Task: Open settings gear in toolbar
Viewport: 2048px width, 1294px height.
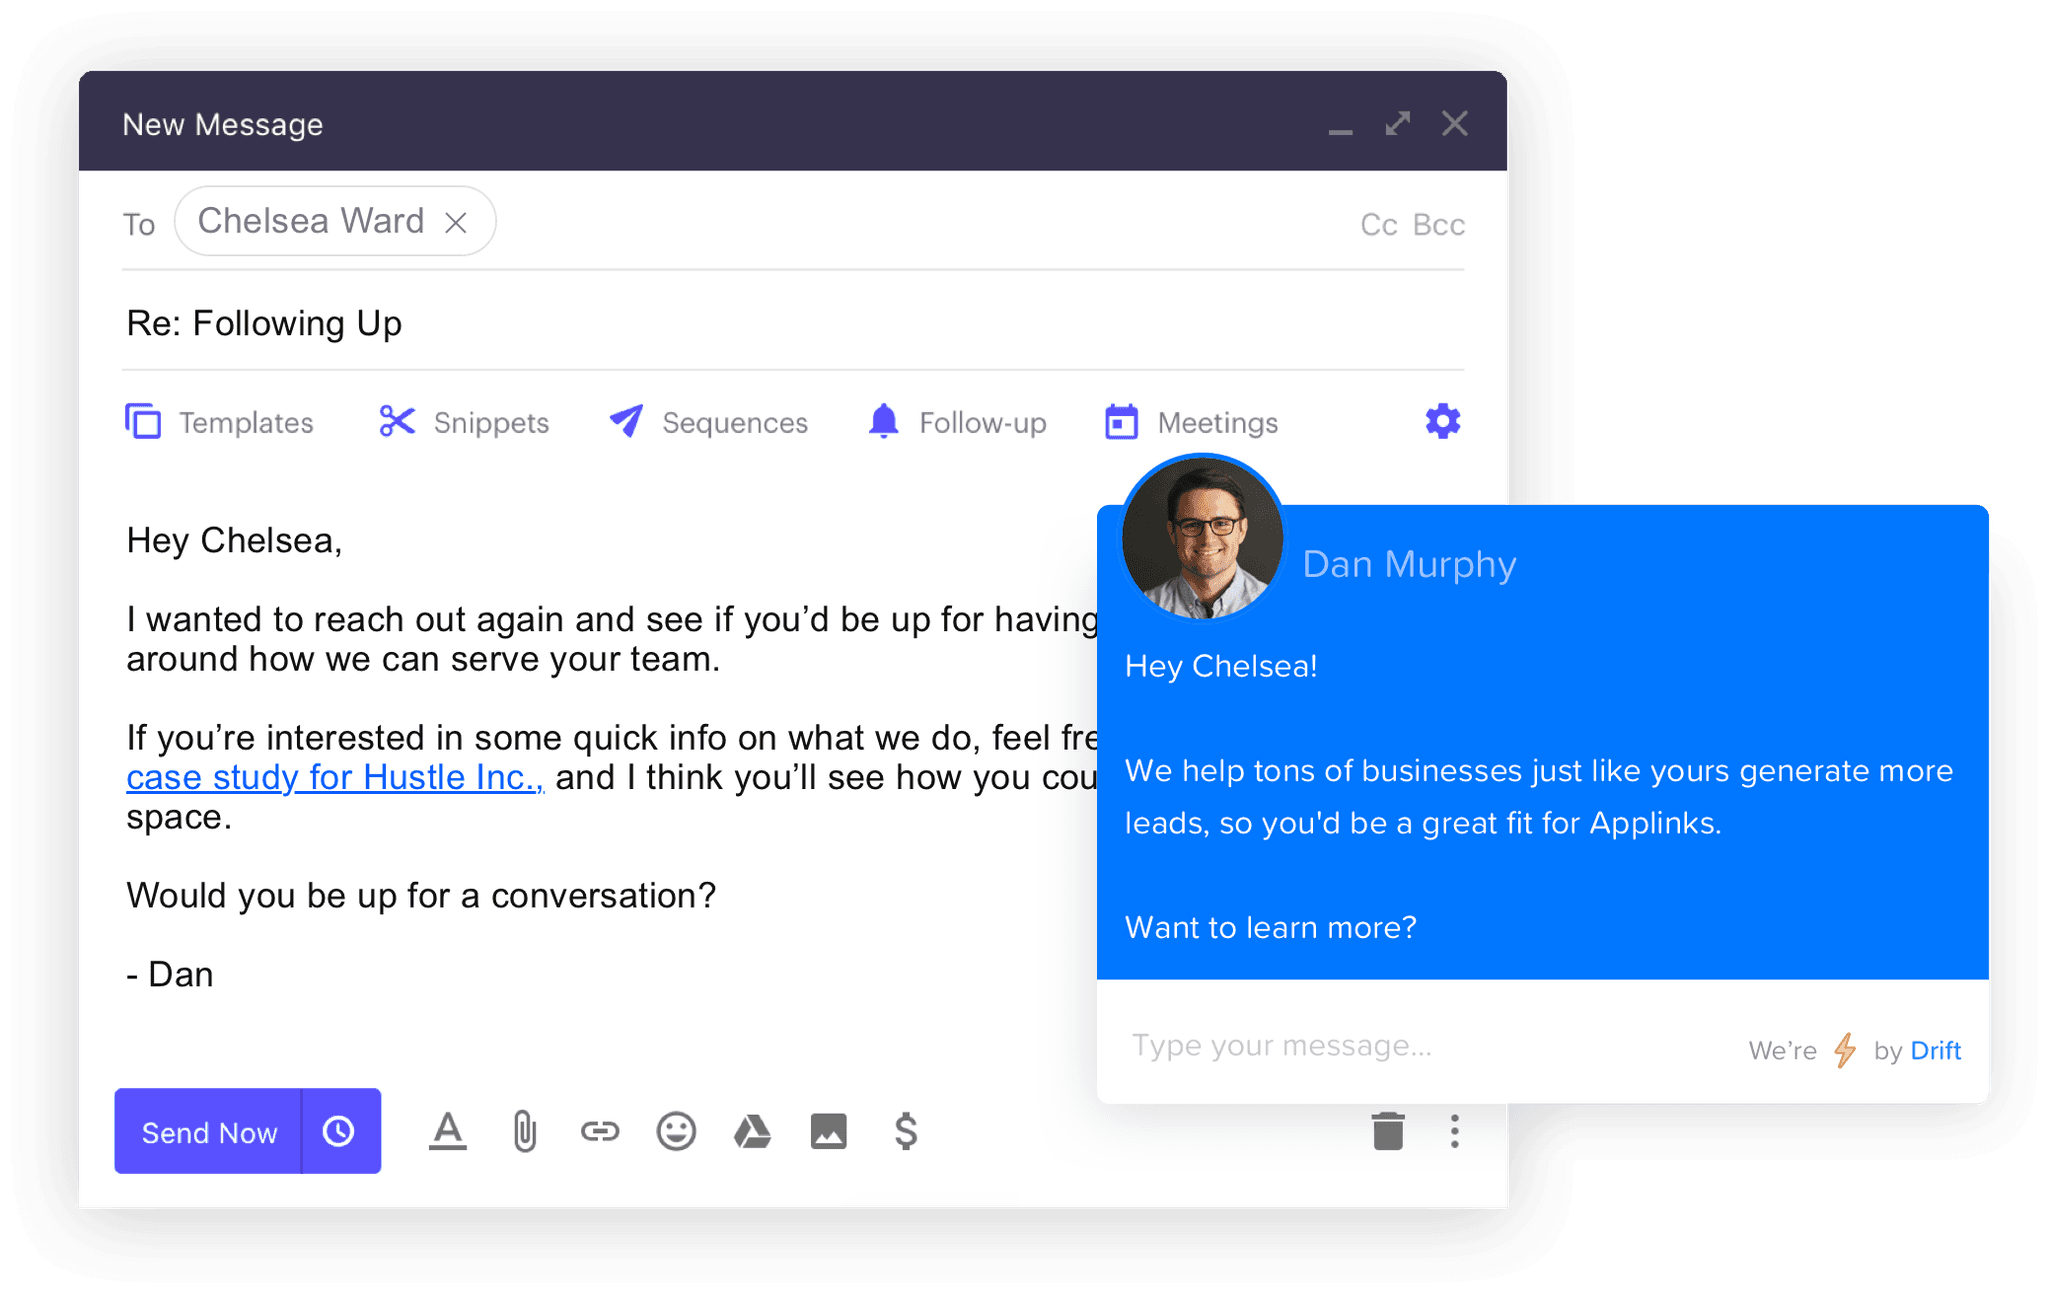Action: click(1442, 421)
